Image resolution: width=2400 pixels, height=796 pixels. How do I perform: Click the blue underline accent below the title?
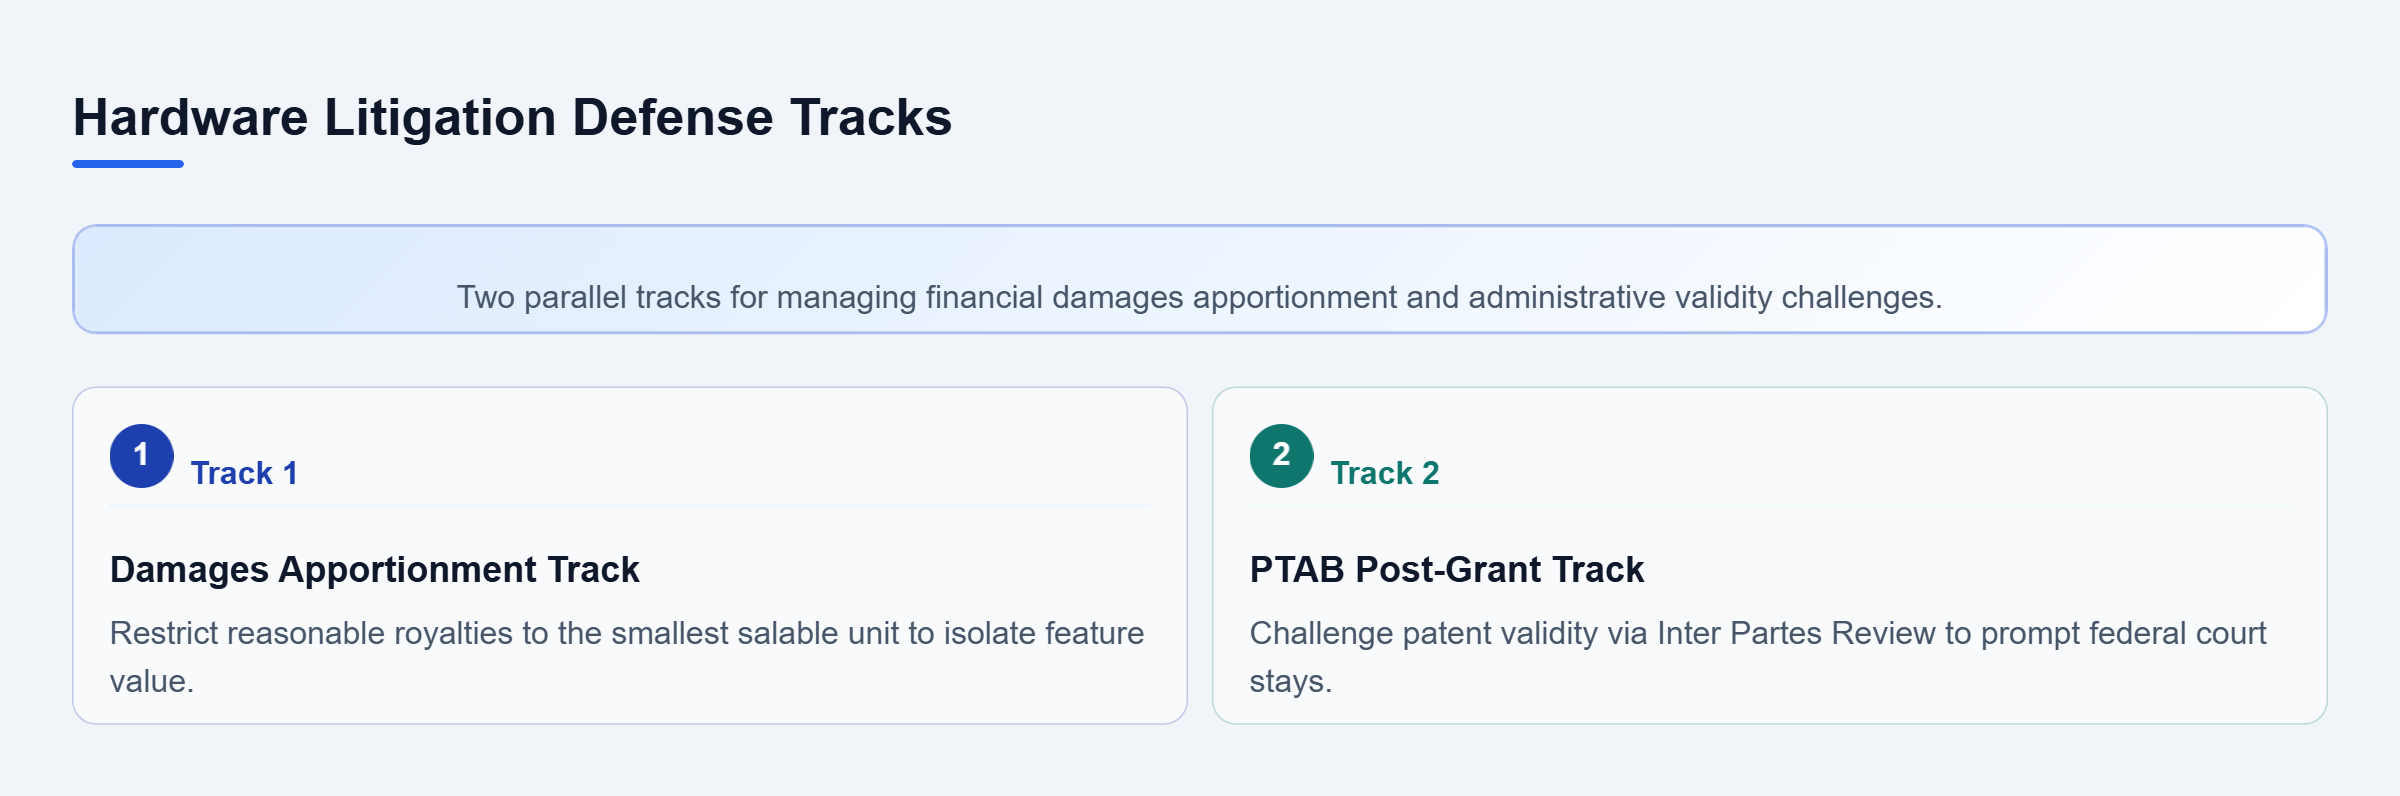pyautogui.click(x=128, y=164)
